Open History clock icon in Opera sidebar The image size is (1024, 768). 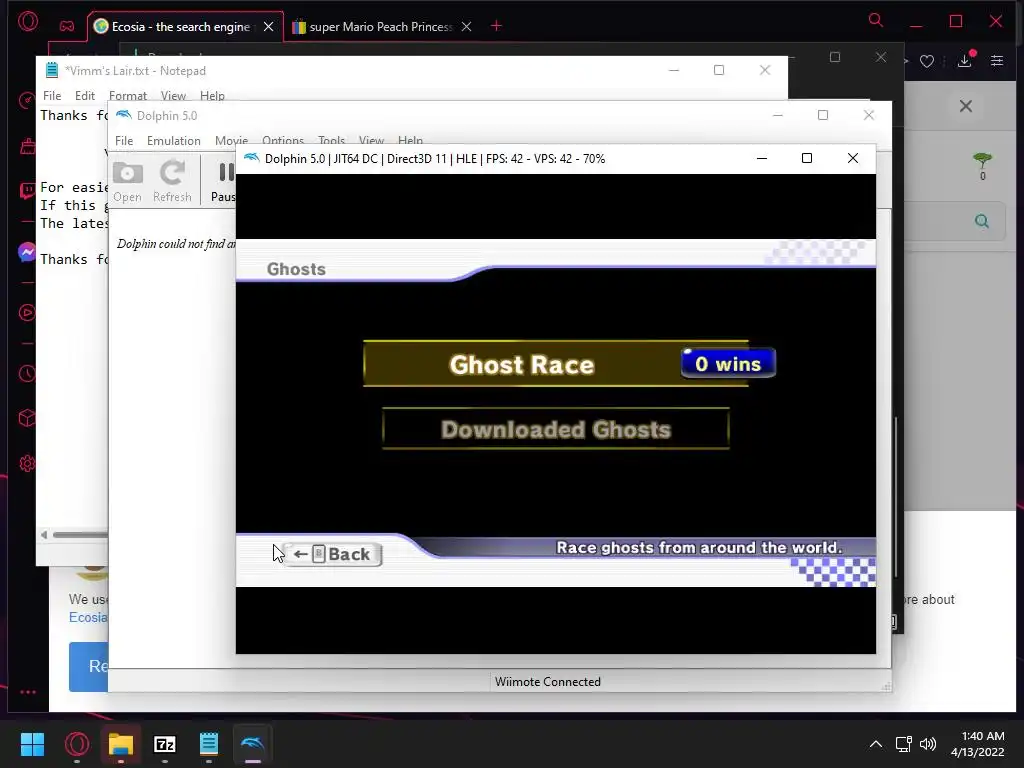pos(27,374)
